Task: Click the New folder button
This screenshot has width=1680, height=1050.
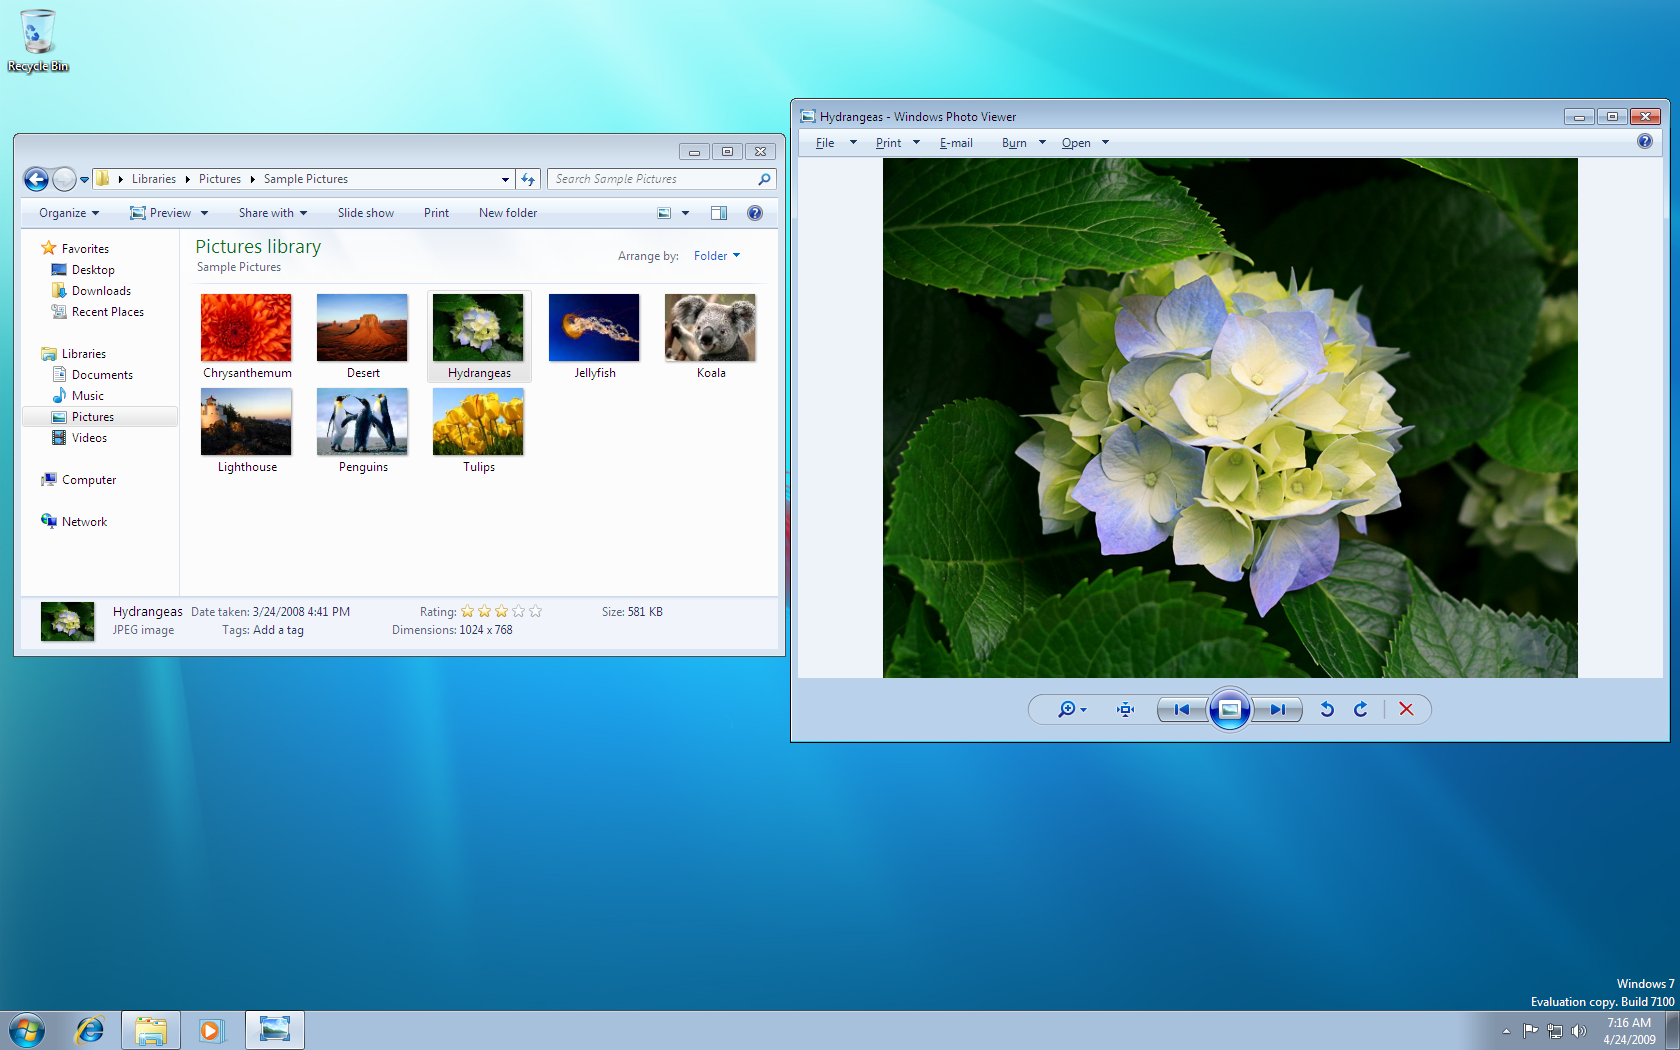Action: (507, 212)
